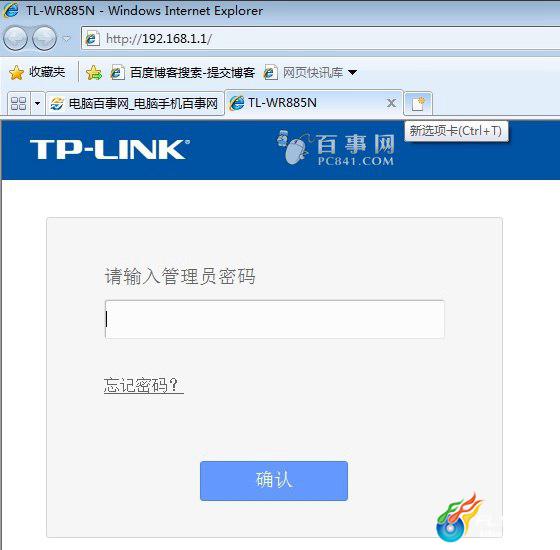This screenshot has height=550, width=560.
Task: Click the add to favorites bar star icon
Action: tap(94, 72)
